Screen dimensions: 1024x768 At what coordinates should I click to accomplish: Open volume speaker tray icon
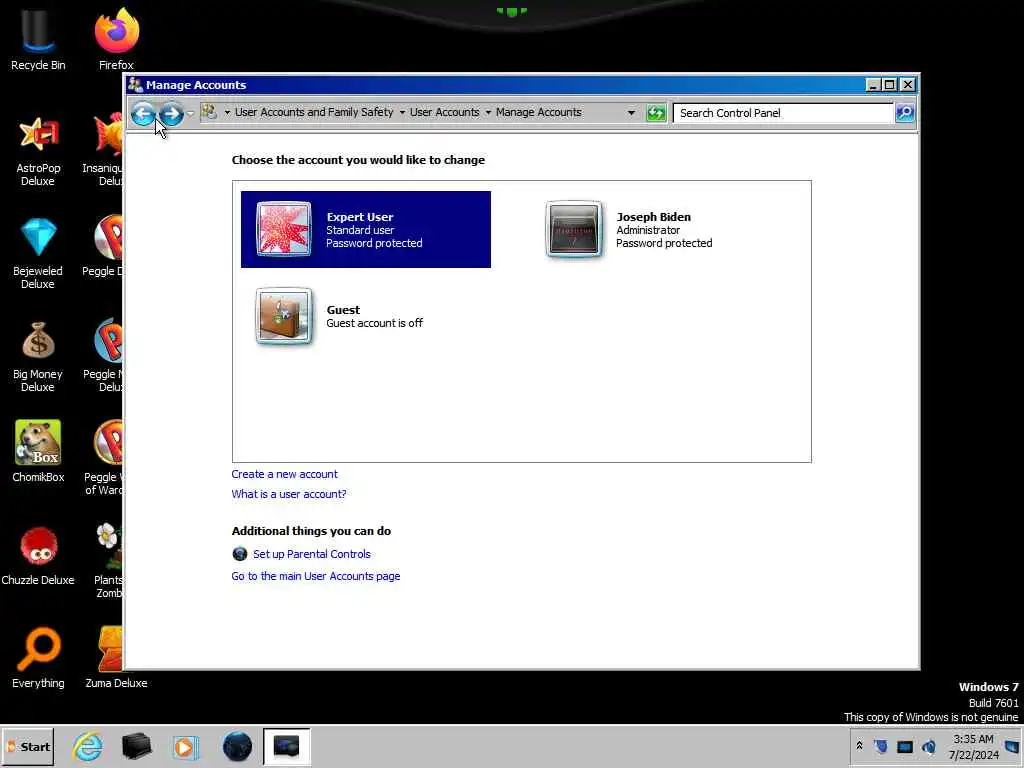929,746
